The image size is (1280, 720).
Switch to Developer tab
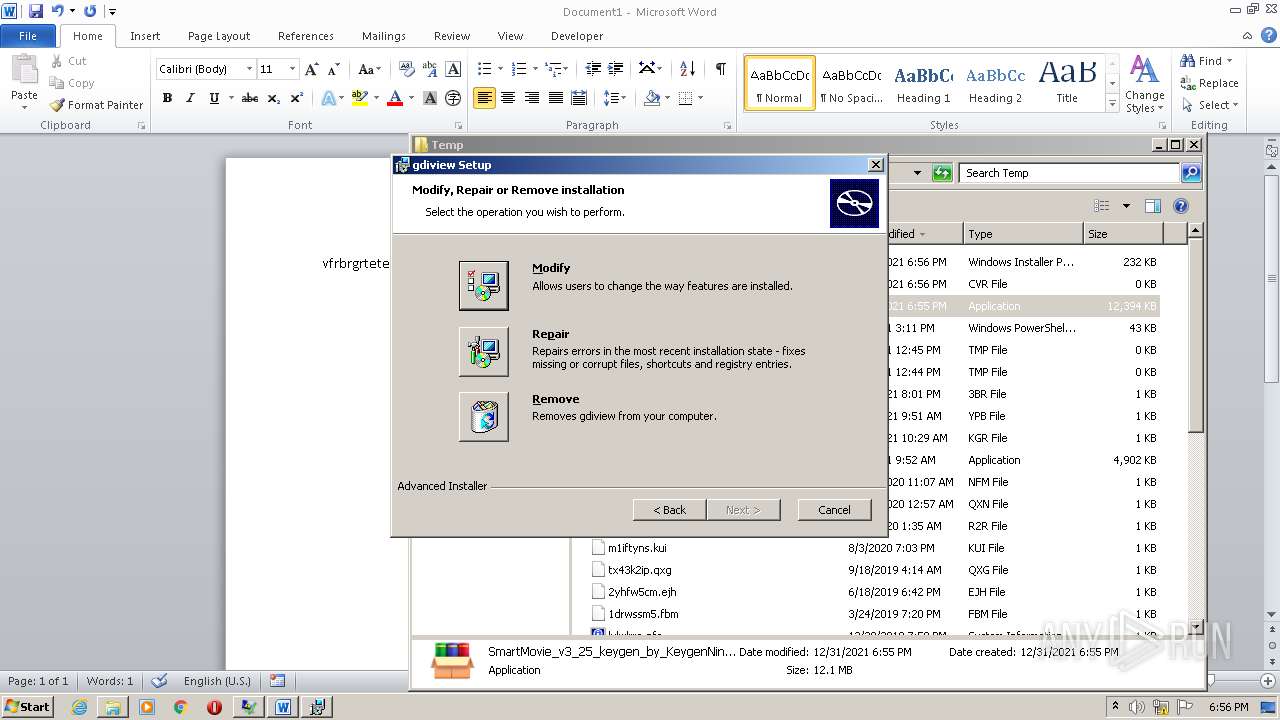click(x=577, y=36)
